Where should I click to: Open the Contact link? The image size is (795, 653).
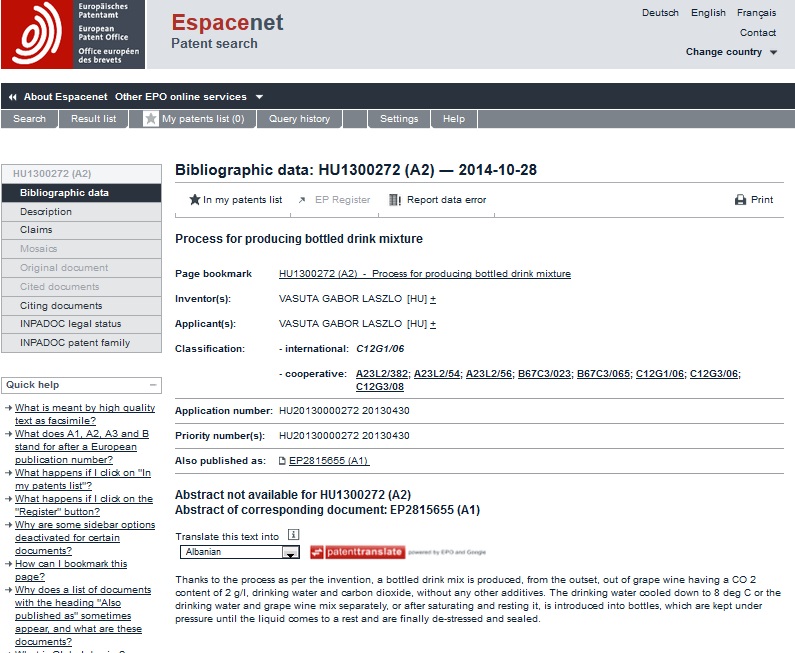(x=758, y=32)
